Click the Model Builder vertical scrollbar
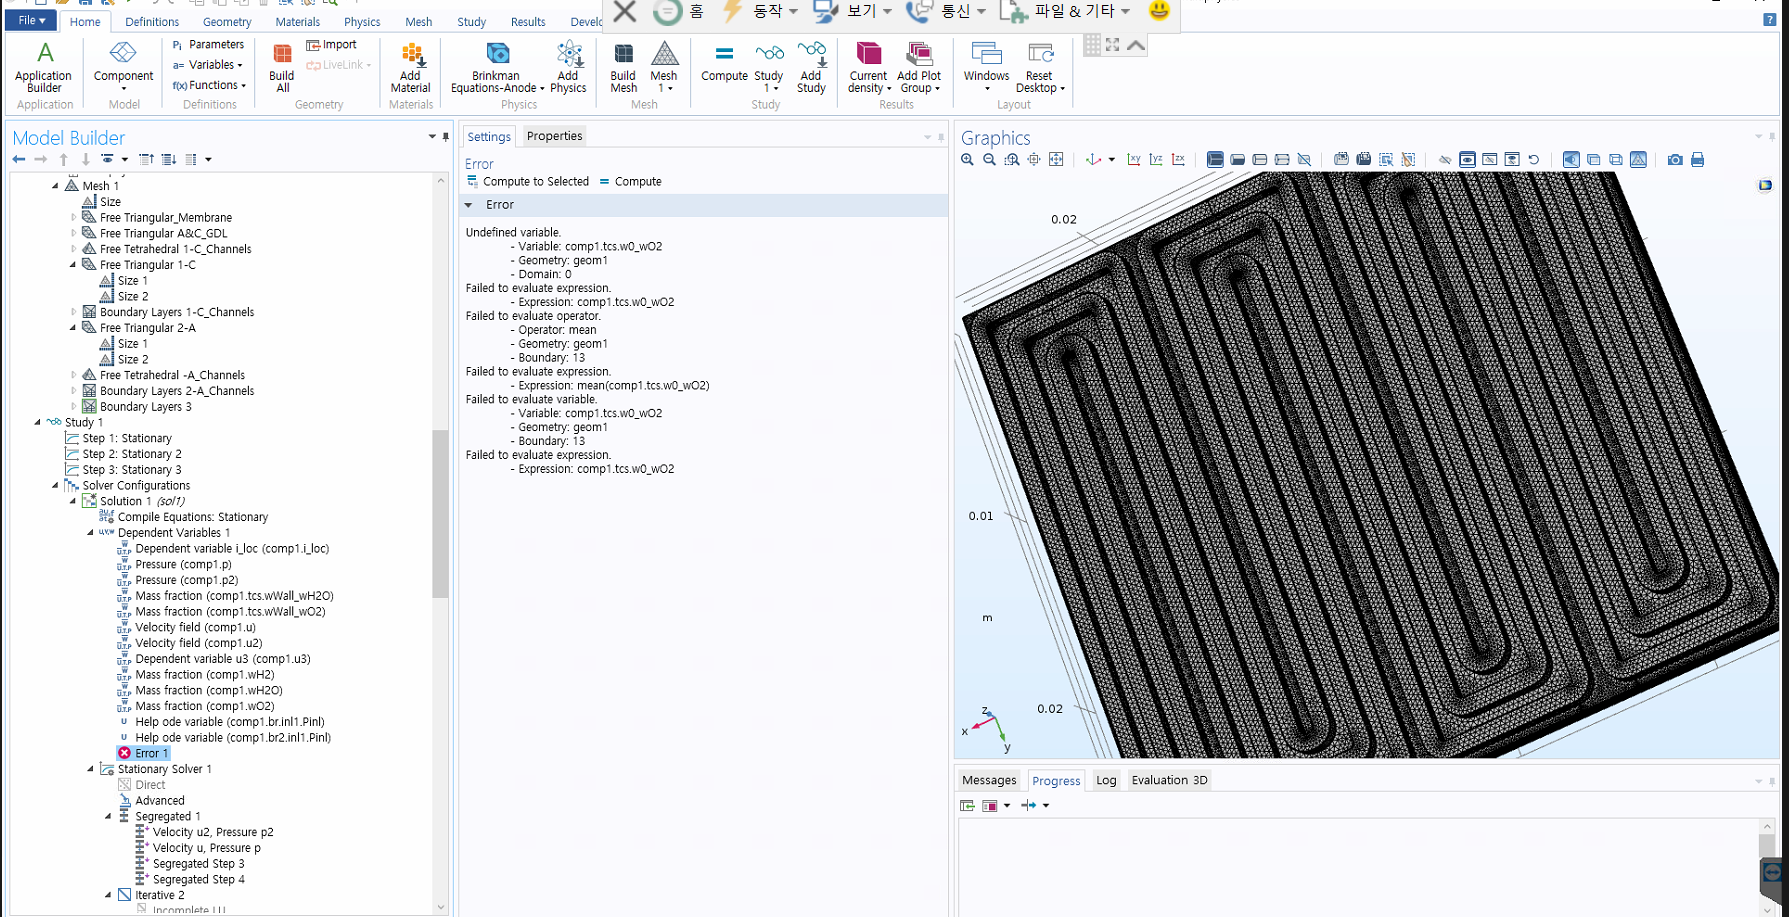Image resolution: width=1789 pixels, height=917 pixels. (440, 513)
